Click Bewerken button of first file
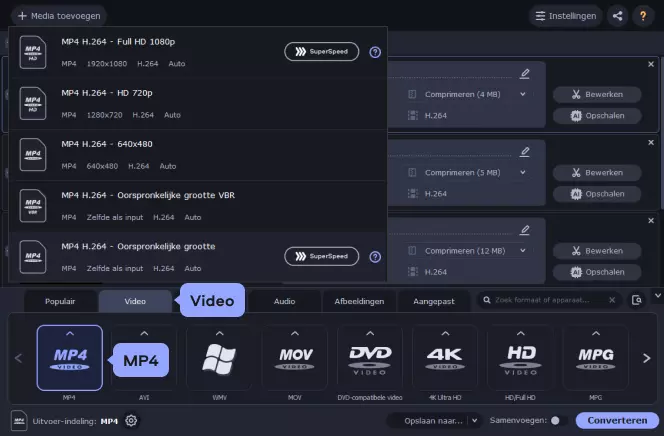Viewport: 664px width, 436px height. [597, 94]
